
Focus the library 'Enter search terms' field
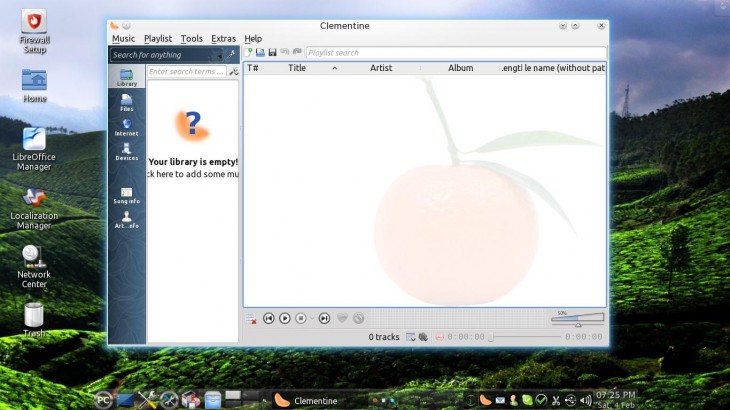click(186, 71)
